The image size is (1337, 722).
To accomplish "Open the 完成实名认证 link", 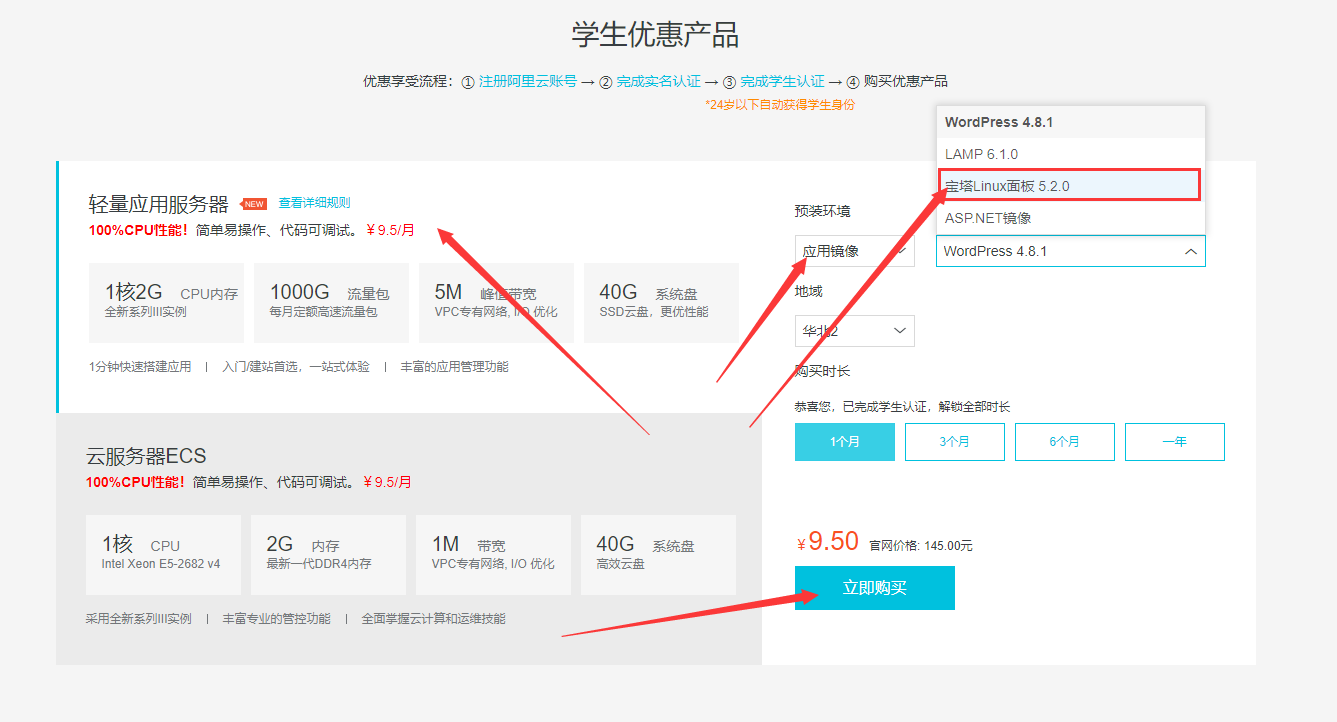I will point(658,81).
